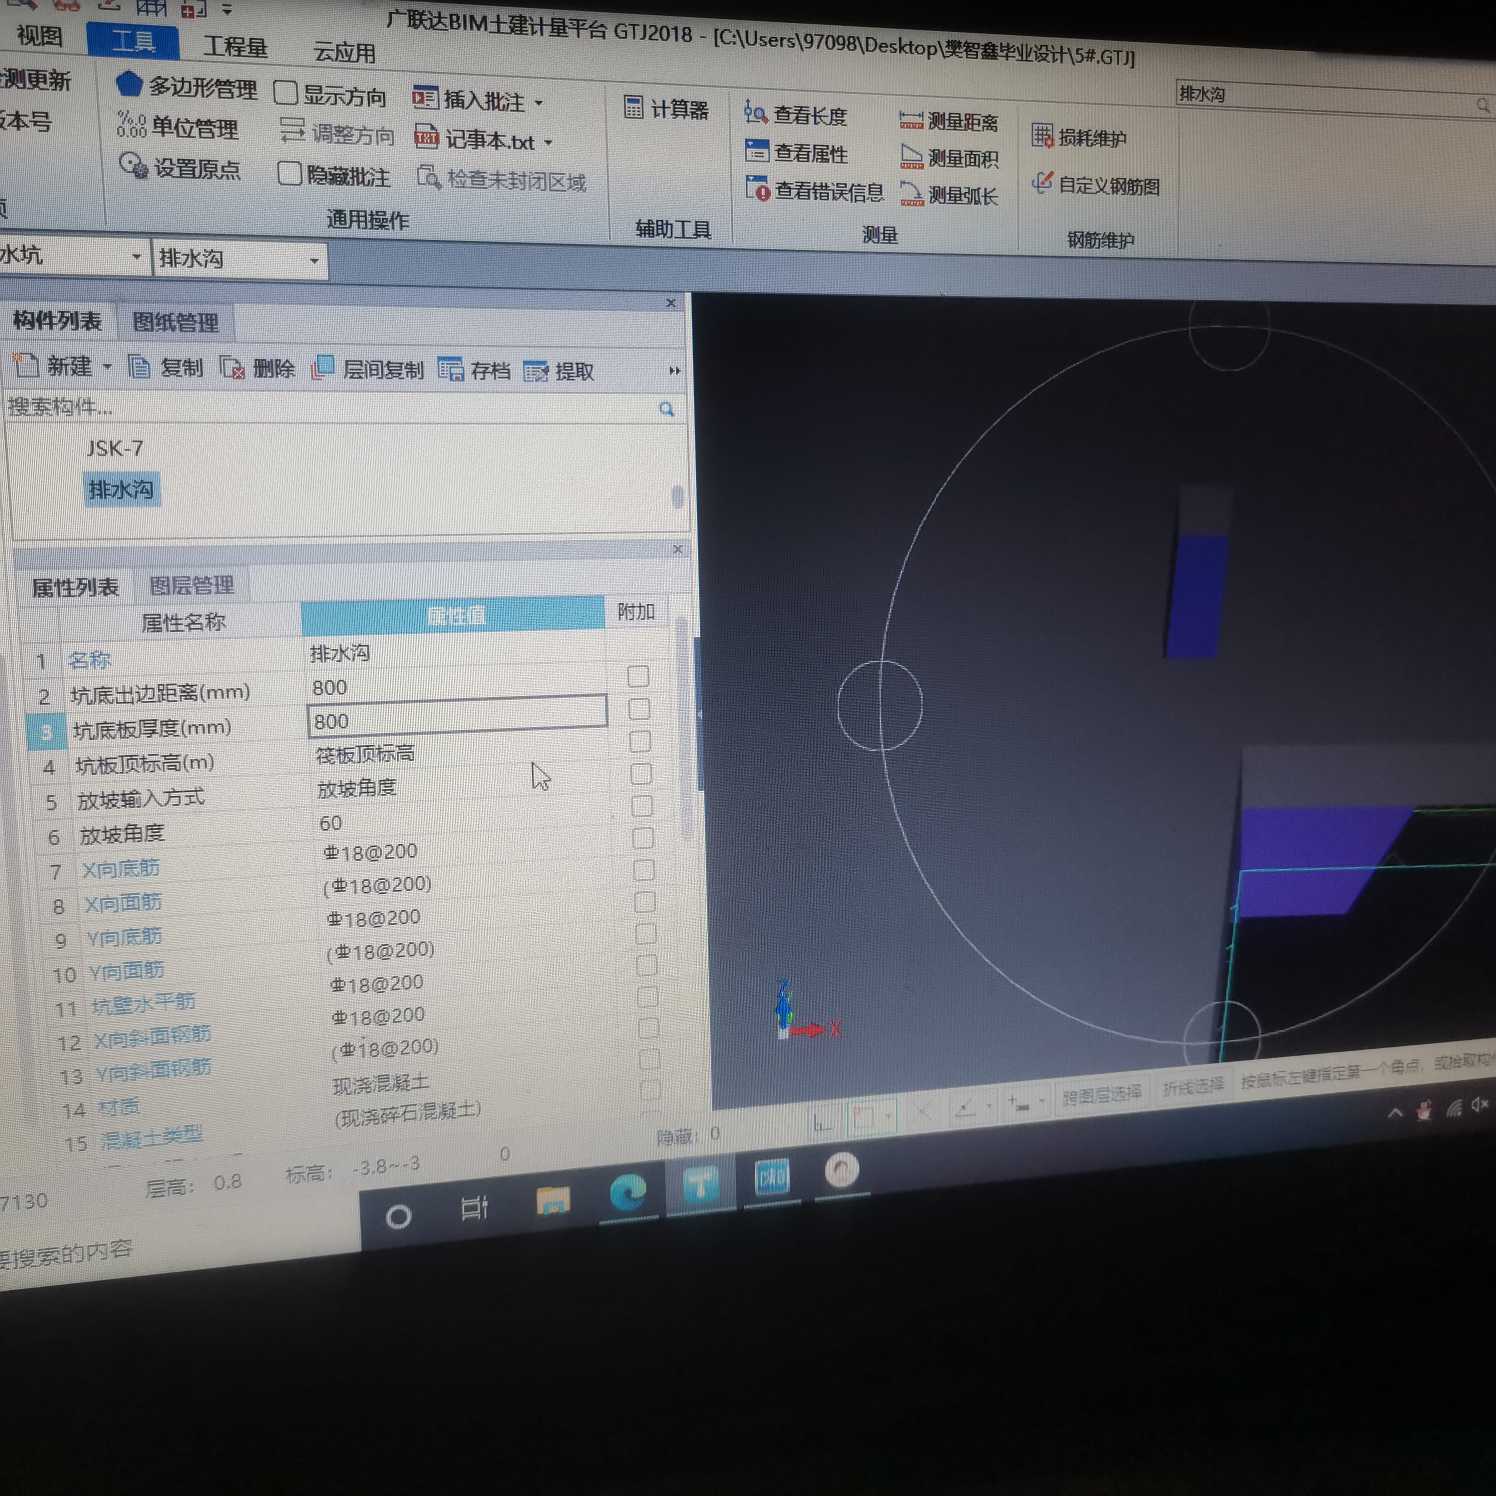Click 插入批注 insert annotation icon

[x=425, y=99]
